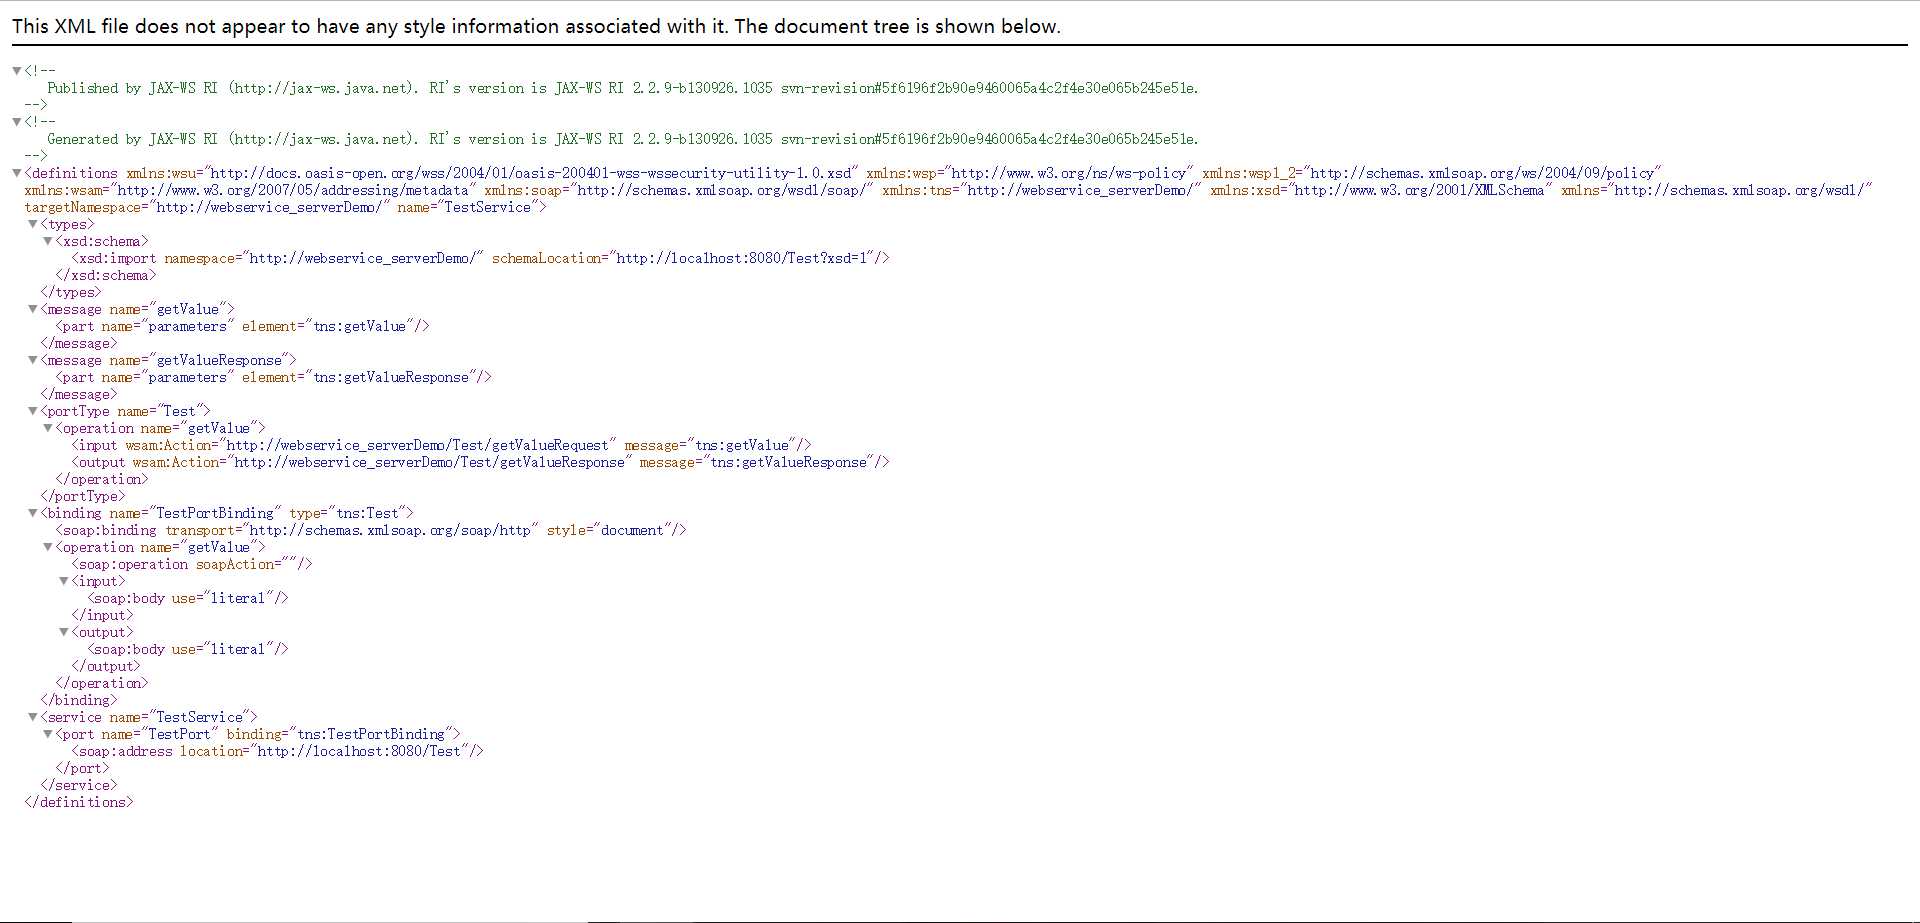Collapse getValue operation inside portType
The width and height of the screenshot is (1920, 923).
pyautogui.click(x=48, y=428)
